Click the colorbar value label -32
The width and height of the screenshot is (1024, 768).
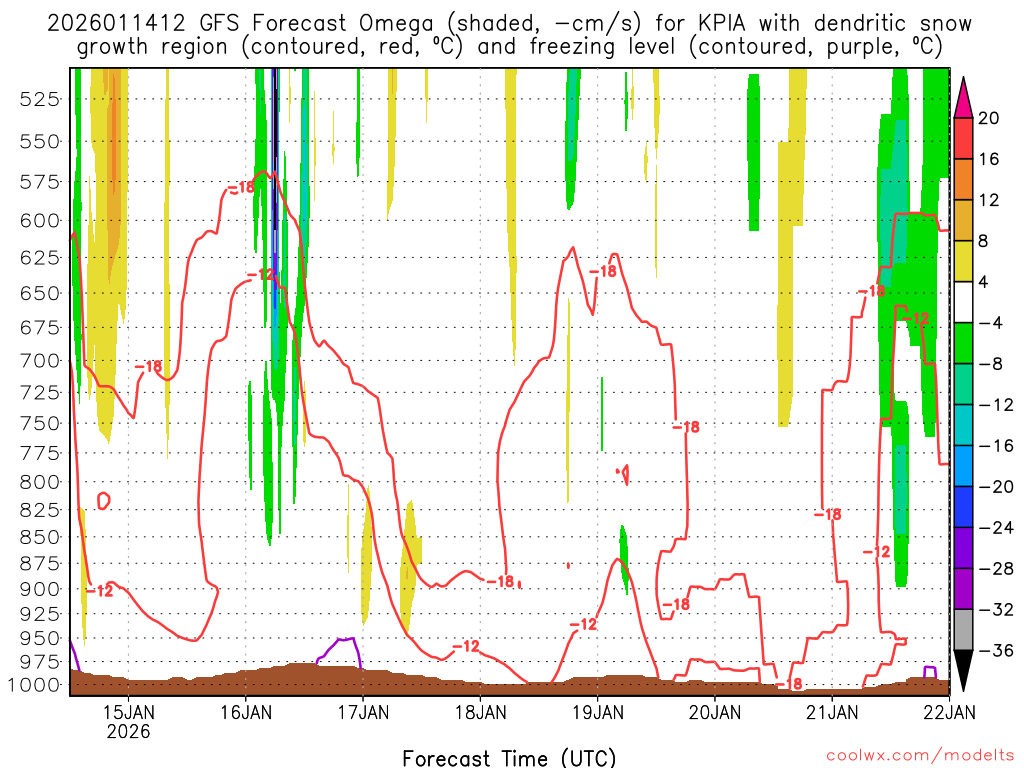click(996, 609)
